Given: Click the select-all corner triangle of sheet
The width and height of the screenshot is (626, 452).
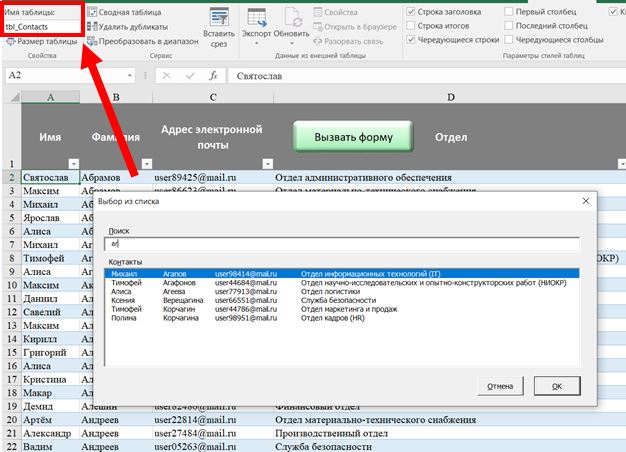Looking at the screenshot, I should tap(15, 97).
